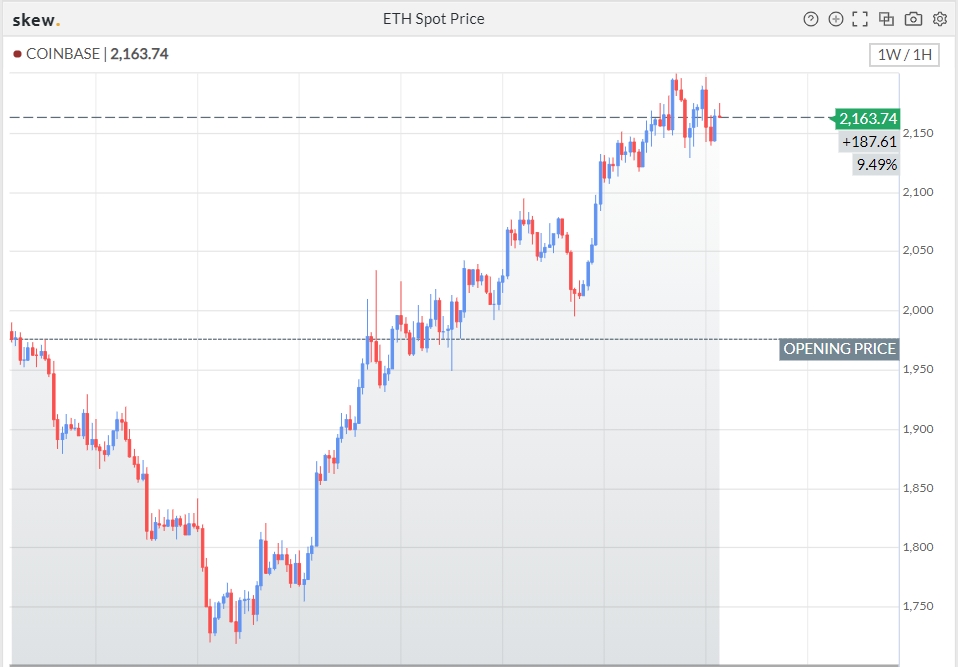Viewport: 958px width, 667px height.
Task: Click the 9.49% percent change label
Action: pos(876,165)
